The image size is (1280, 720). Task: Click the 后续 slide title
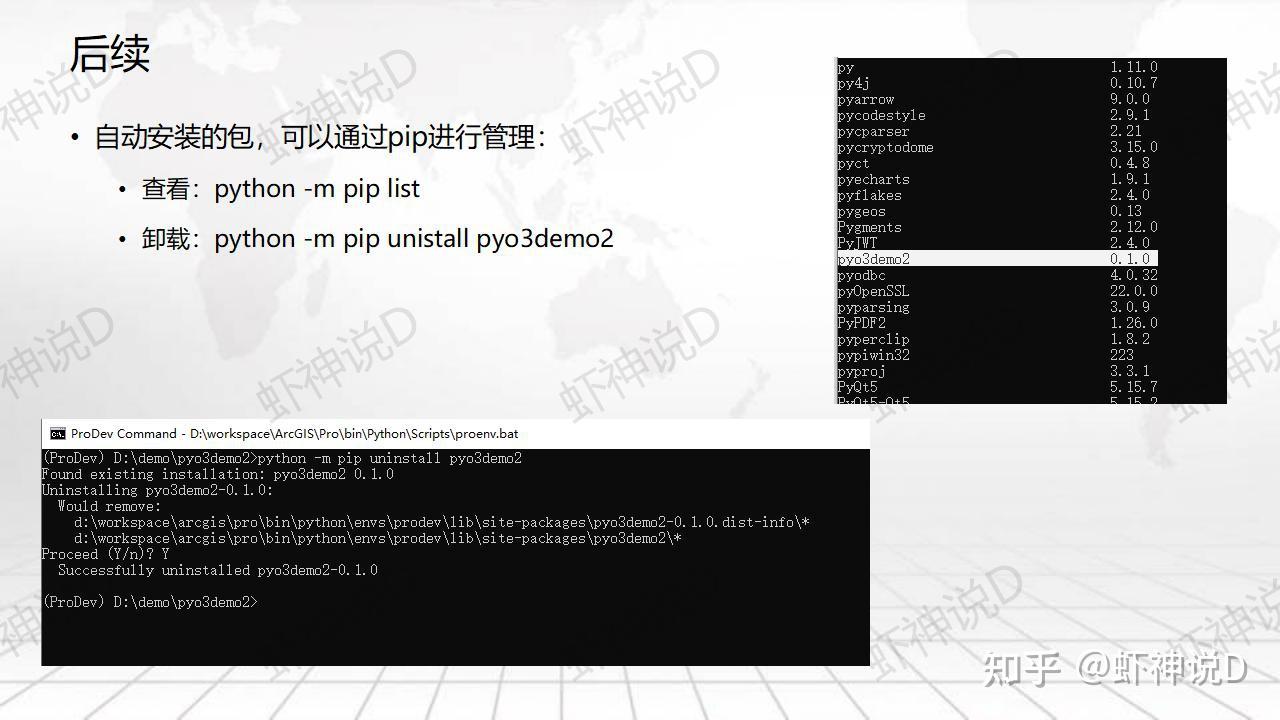[110, 54]
